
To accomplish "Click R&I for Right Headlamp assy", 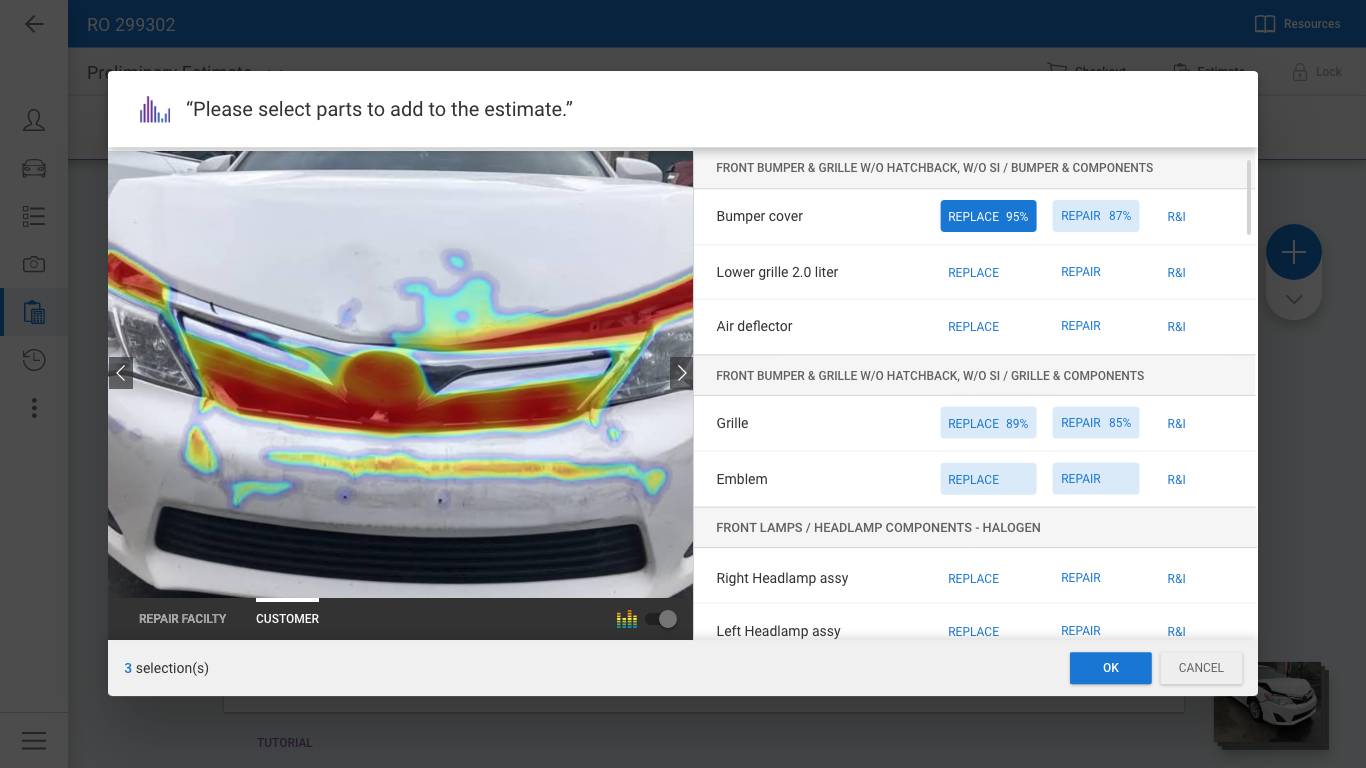I will pos(1176,579).
